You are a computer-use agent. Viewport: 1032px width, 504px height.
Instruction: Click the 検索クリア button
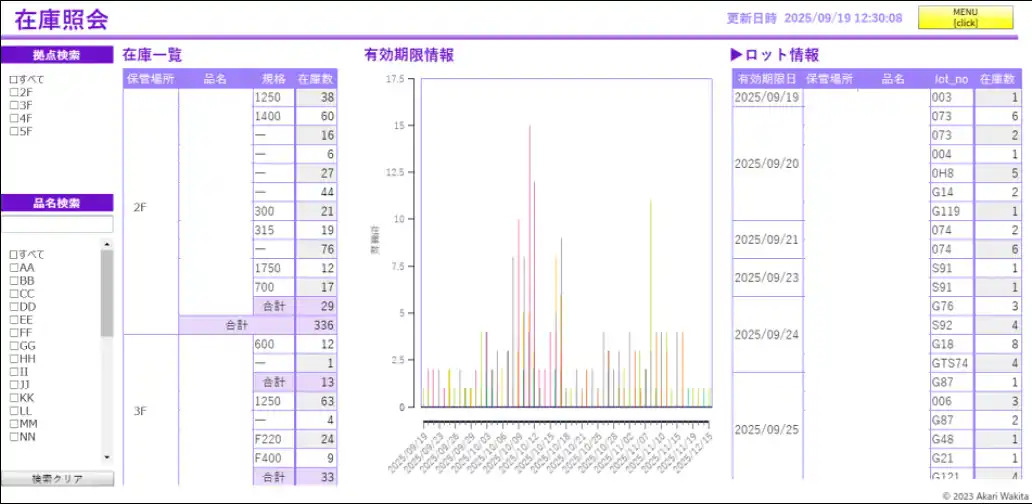[x=57, y=479]
